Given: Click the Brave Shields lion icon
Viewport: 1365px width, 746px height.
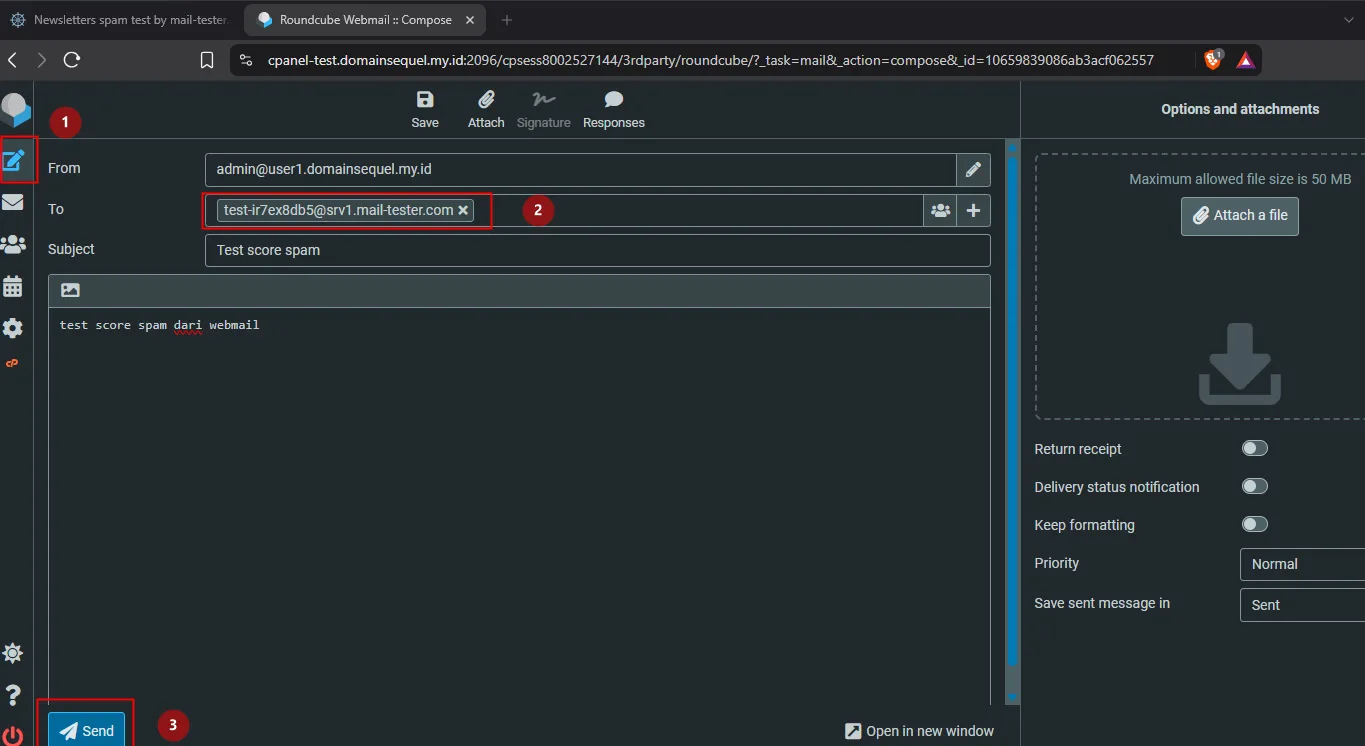Looking at the screenshot, I should pyautogui.click(x=1213, y=60).
